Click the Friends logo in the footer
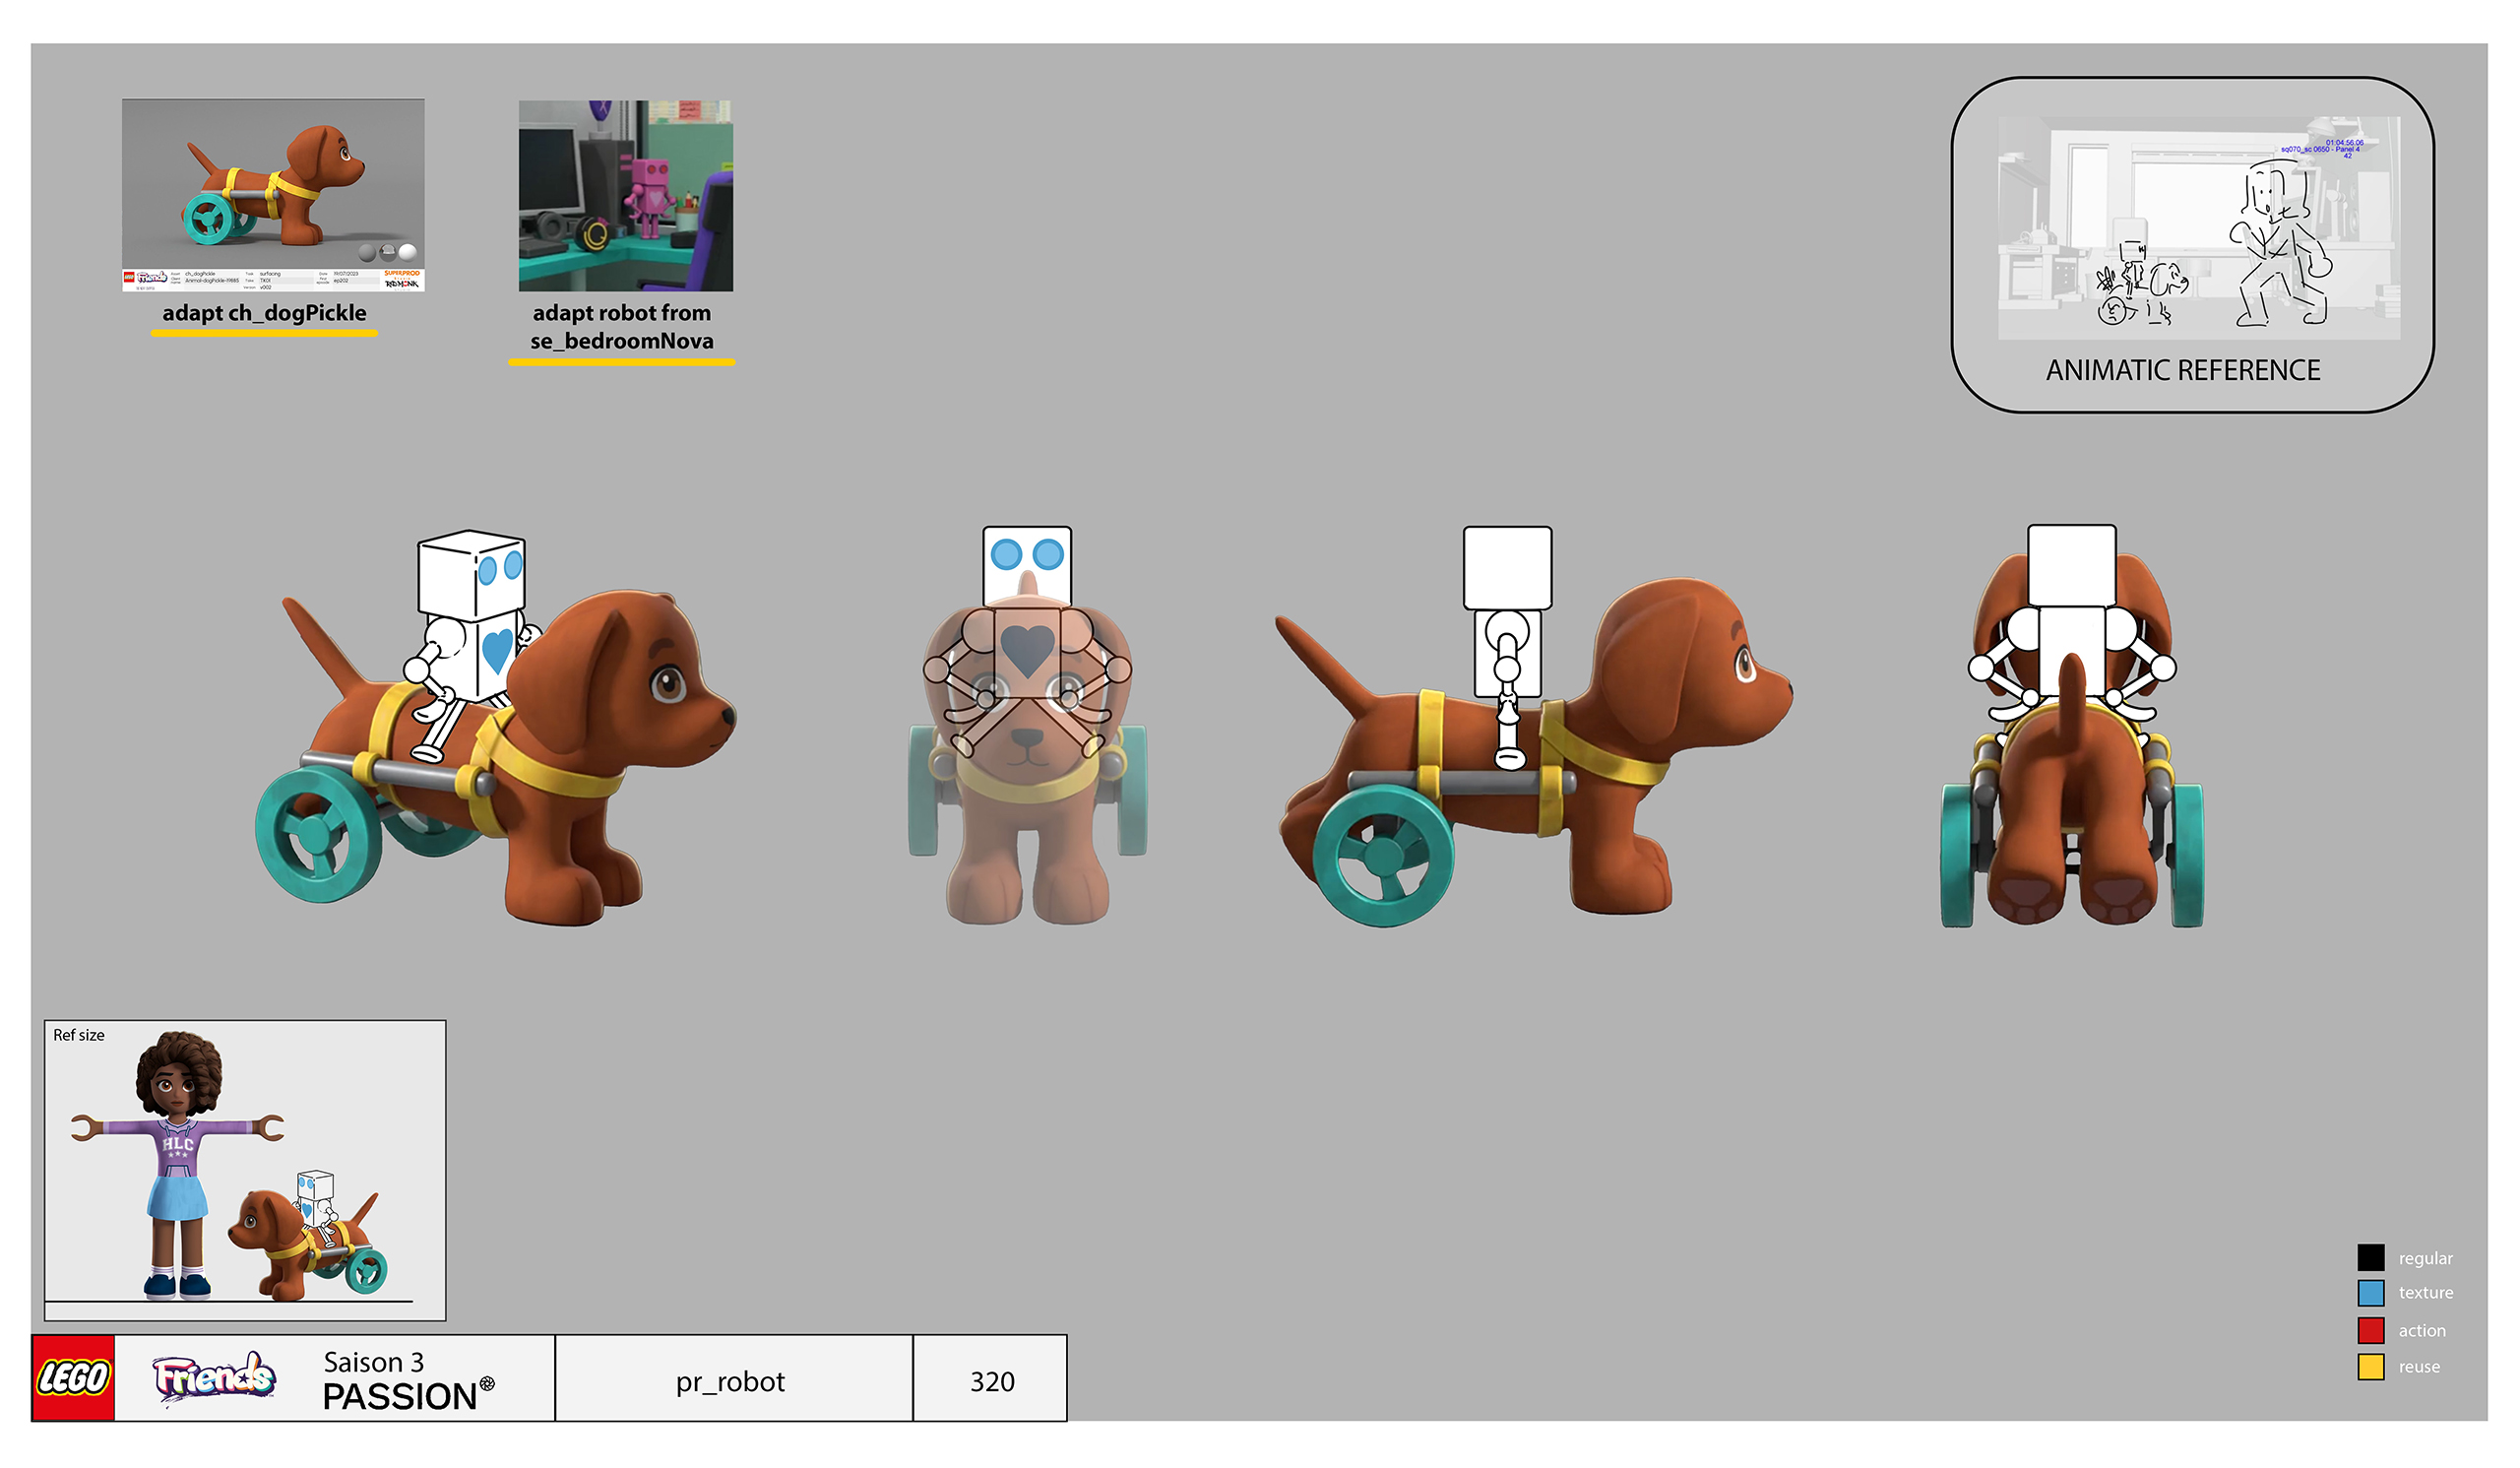This screenshot has width=2520, height=1468. tap(213, 1377)
